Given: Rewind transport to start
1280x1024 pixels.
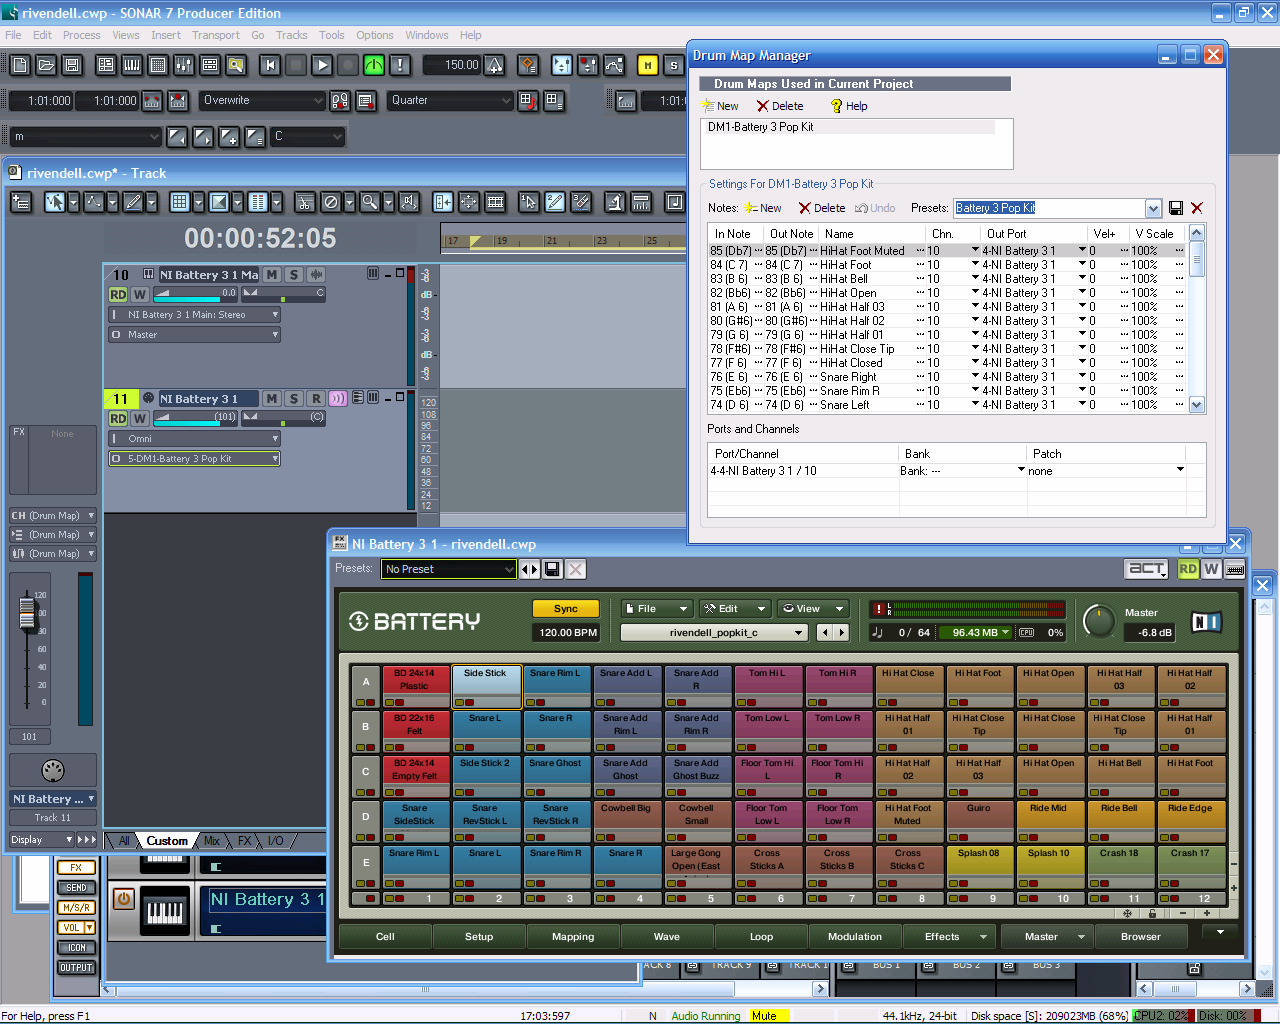Looking at the screenshot, I should [270, 65].
